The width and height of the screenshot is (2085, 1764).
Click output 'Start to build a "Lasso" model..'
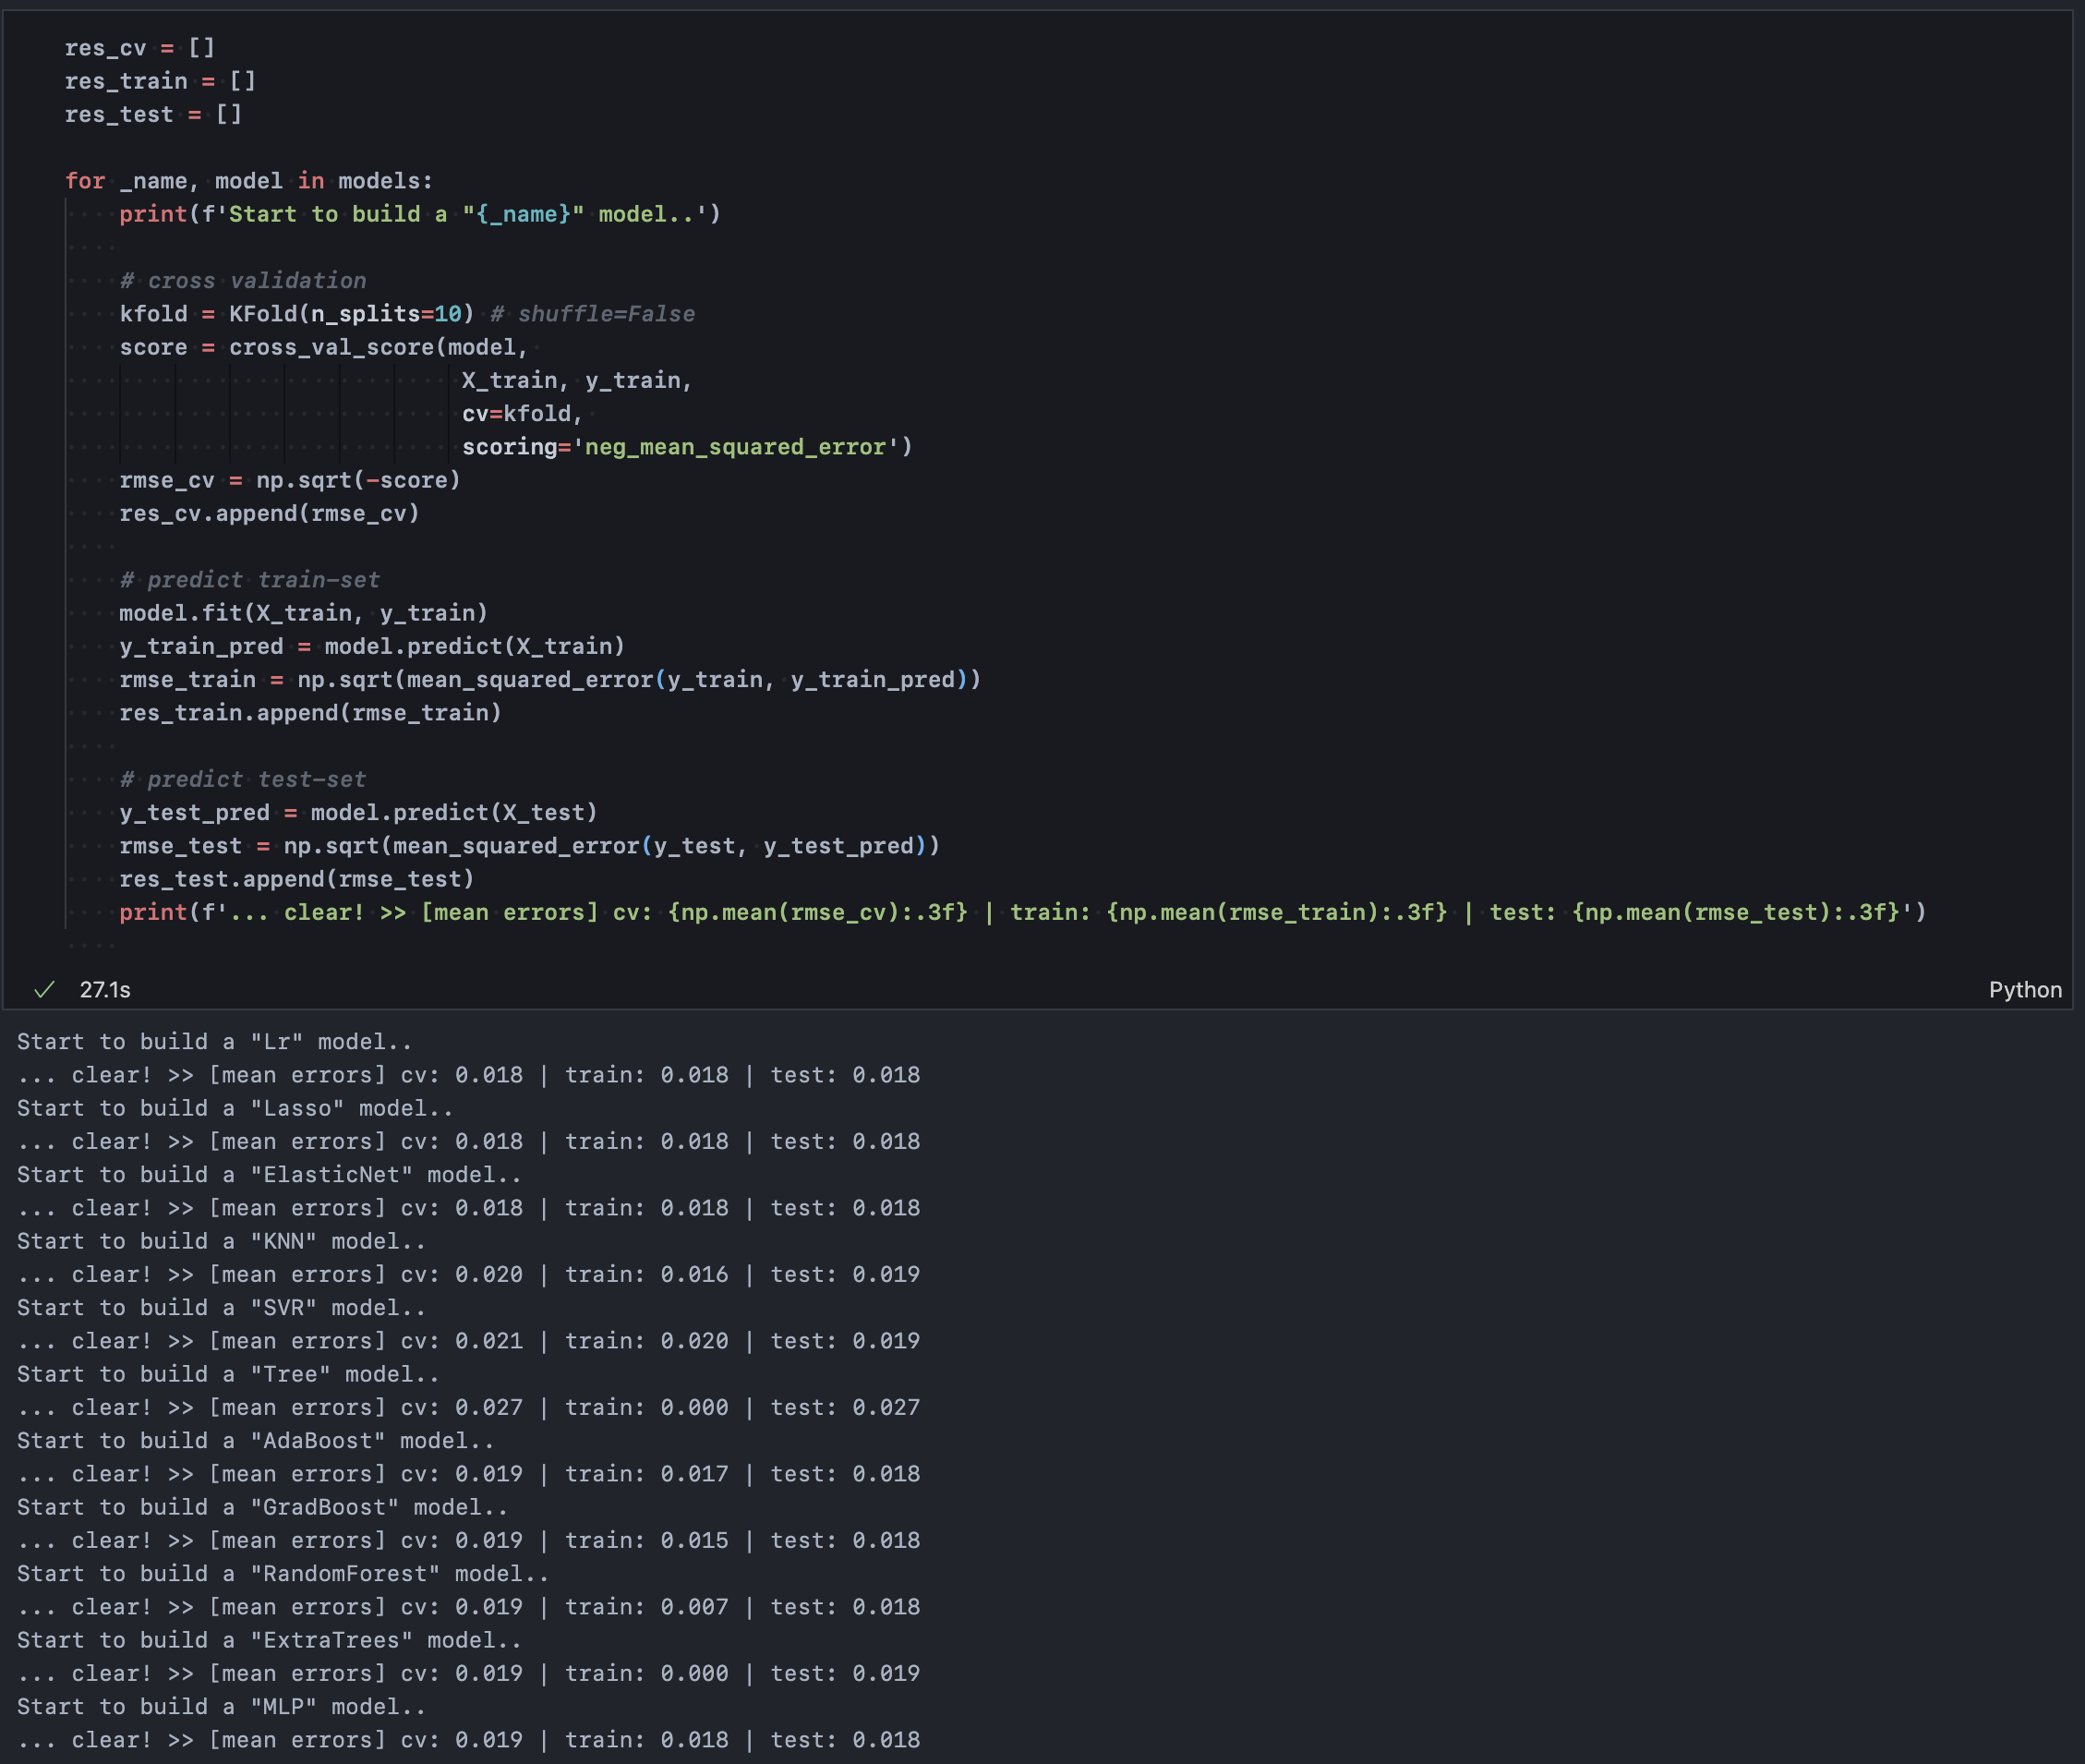235,1109
